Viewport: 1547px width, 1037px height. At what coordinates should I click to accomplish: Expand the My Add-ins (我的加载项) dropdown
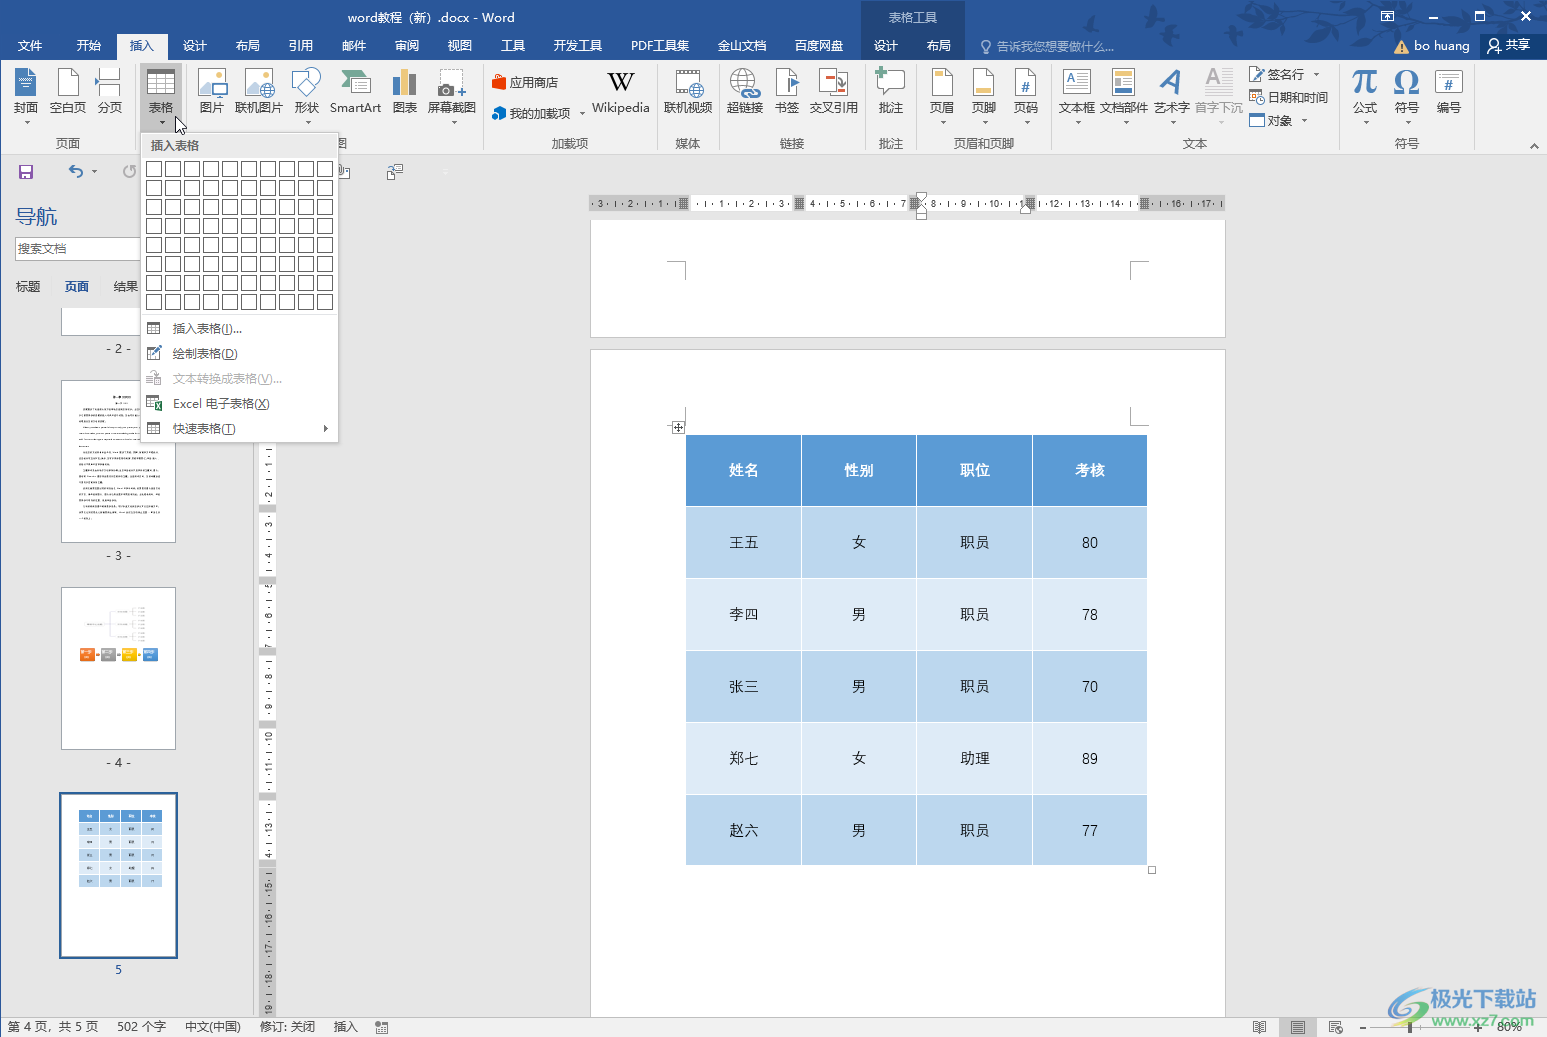click(582, 114)
